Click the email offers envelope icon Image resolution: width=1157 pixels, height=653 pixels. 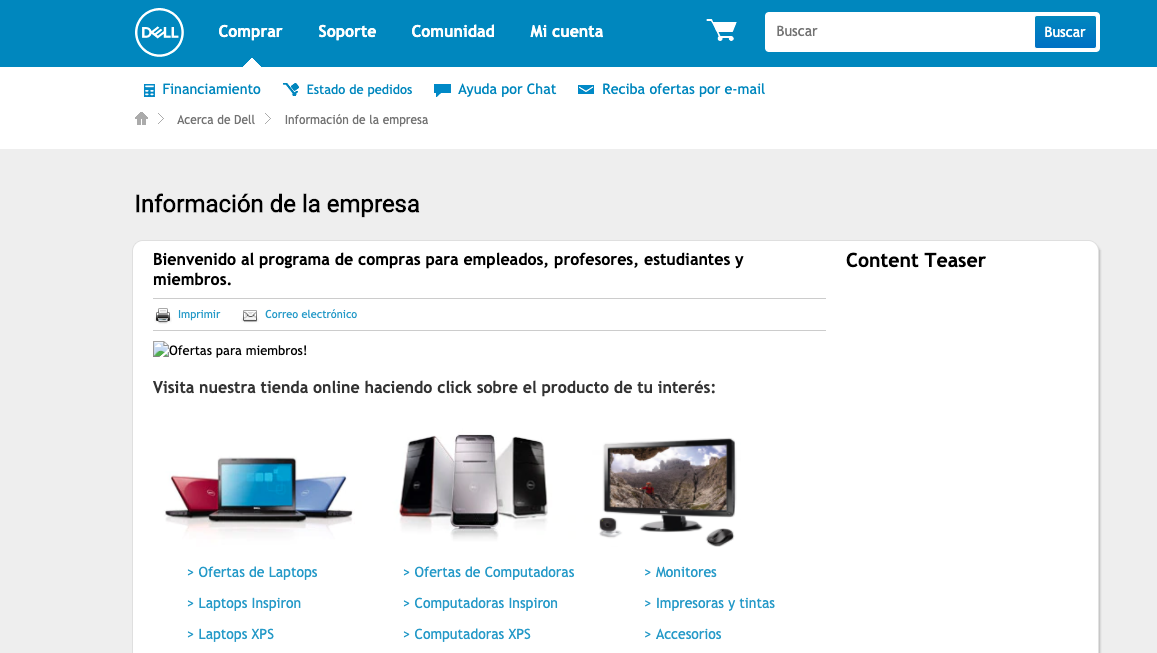[x=586, y=90]
